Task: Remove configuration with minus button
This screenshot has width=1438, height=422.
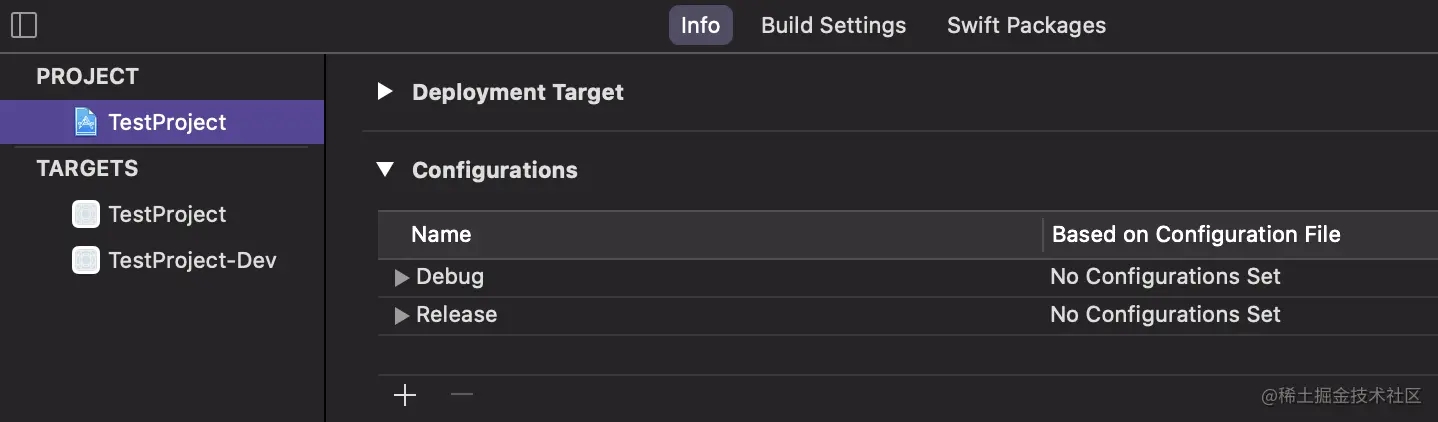Action: [x=461, y=395]
